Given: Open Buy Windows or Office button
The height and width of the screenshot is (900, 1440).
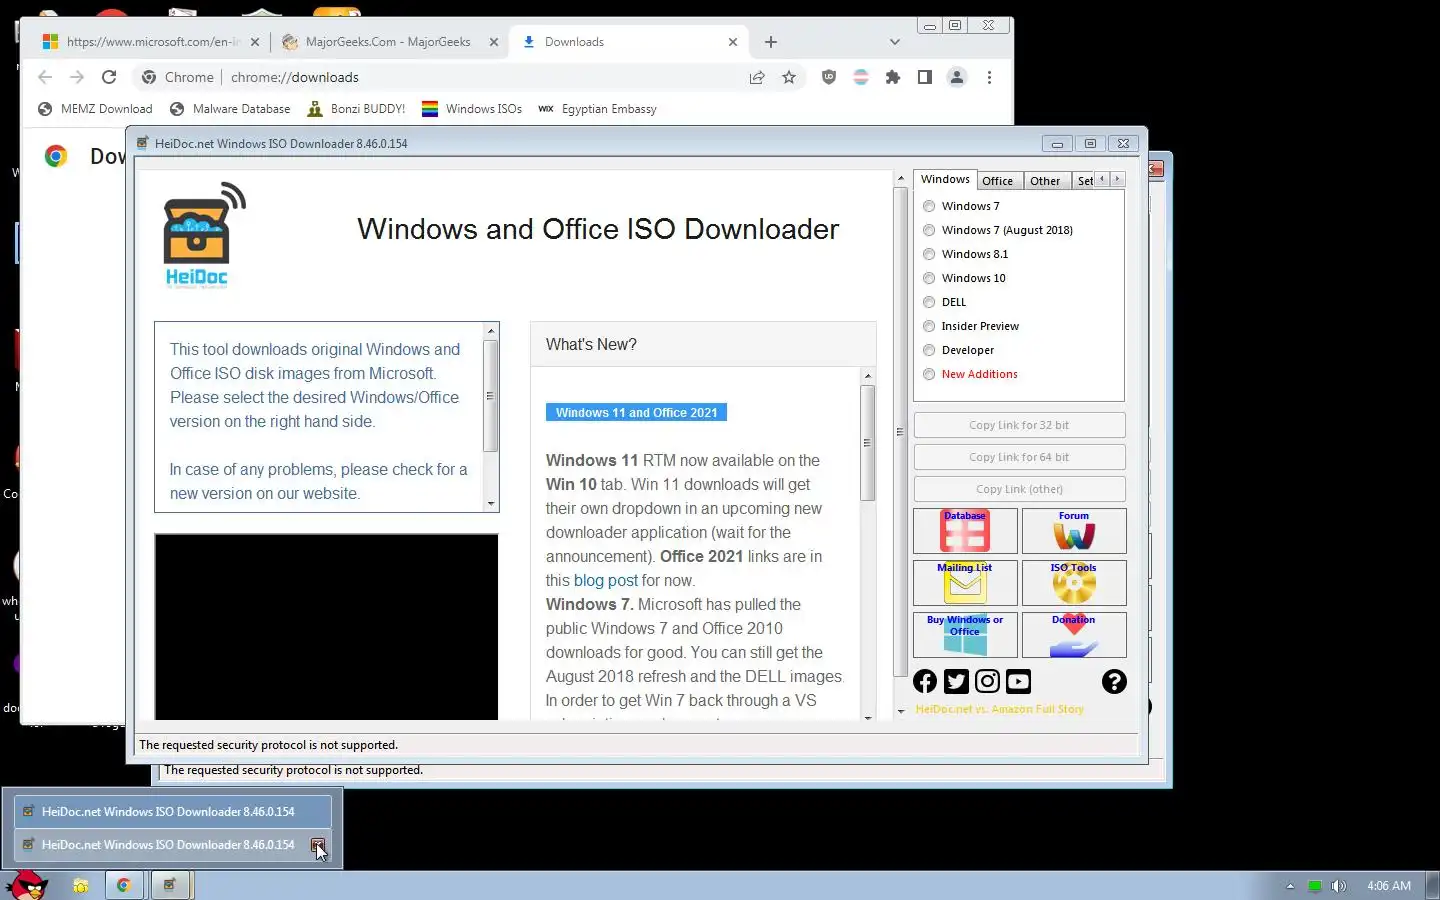Looking at the screenshot, I should tap(965, 635).
